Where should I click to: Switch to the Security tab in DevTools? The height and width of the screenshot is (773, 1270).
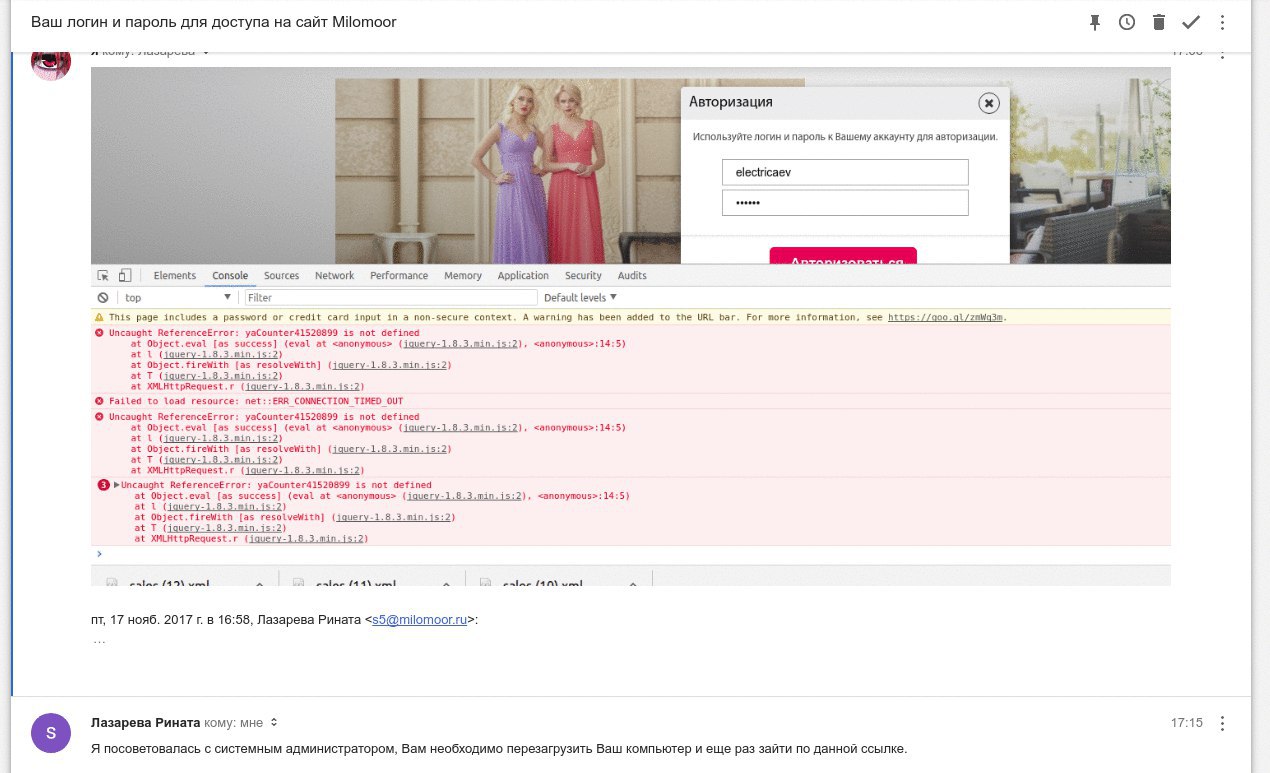583,276
